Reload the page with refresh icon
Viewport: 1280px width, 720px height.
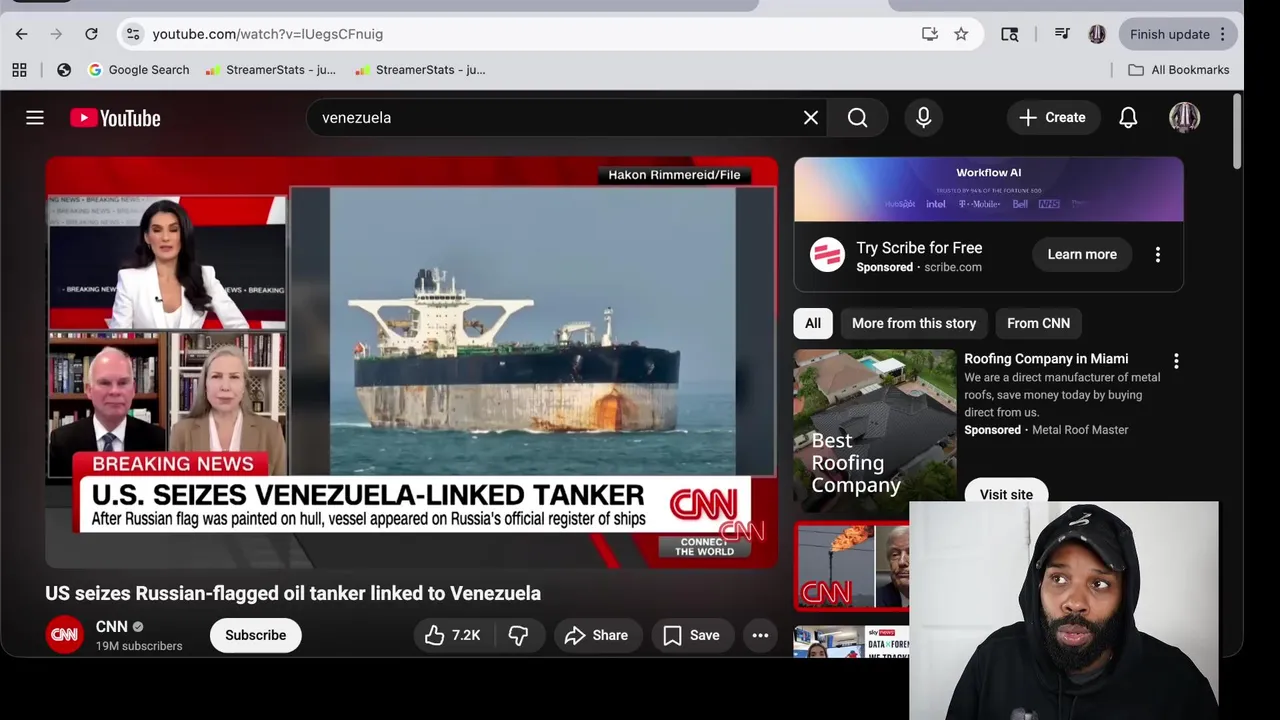[91, 34]
